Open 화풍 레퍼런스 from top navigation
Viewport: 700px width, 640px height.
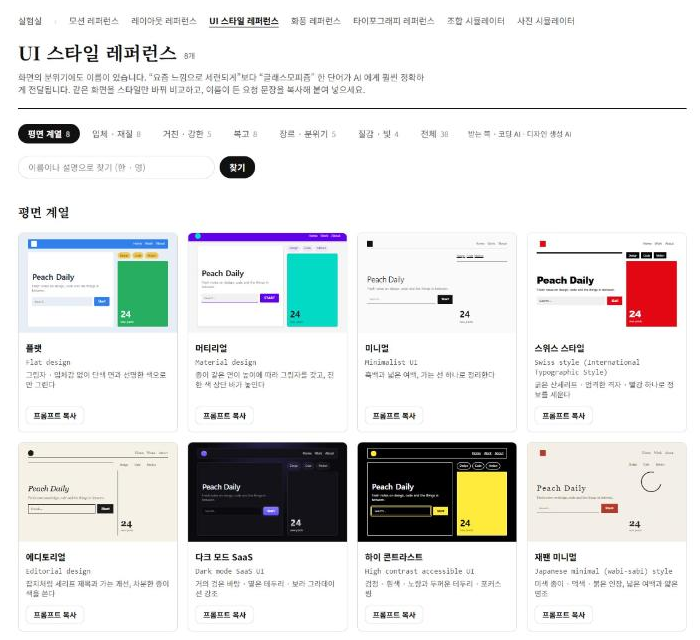tap(316, 21)
